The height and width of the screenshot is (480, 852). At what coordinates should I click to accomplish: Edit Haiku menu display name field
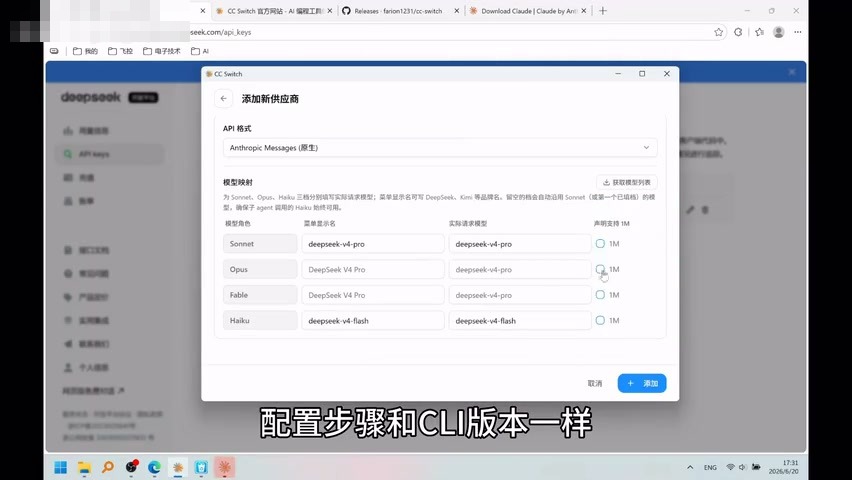point(373,320)
